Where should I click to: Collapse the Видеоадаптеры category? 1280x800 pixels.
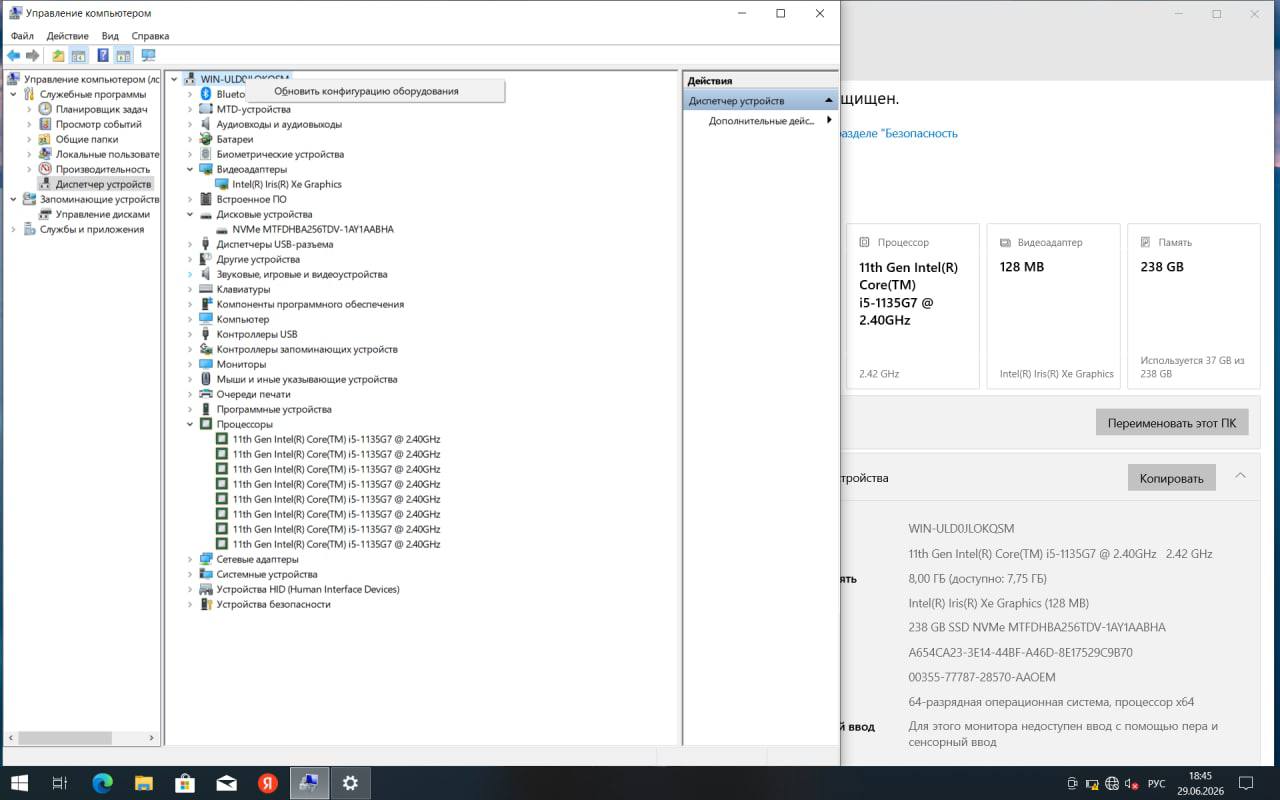point(190,169)
